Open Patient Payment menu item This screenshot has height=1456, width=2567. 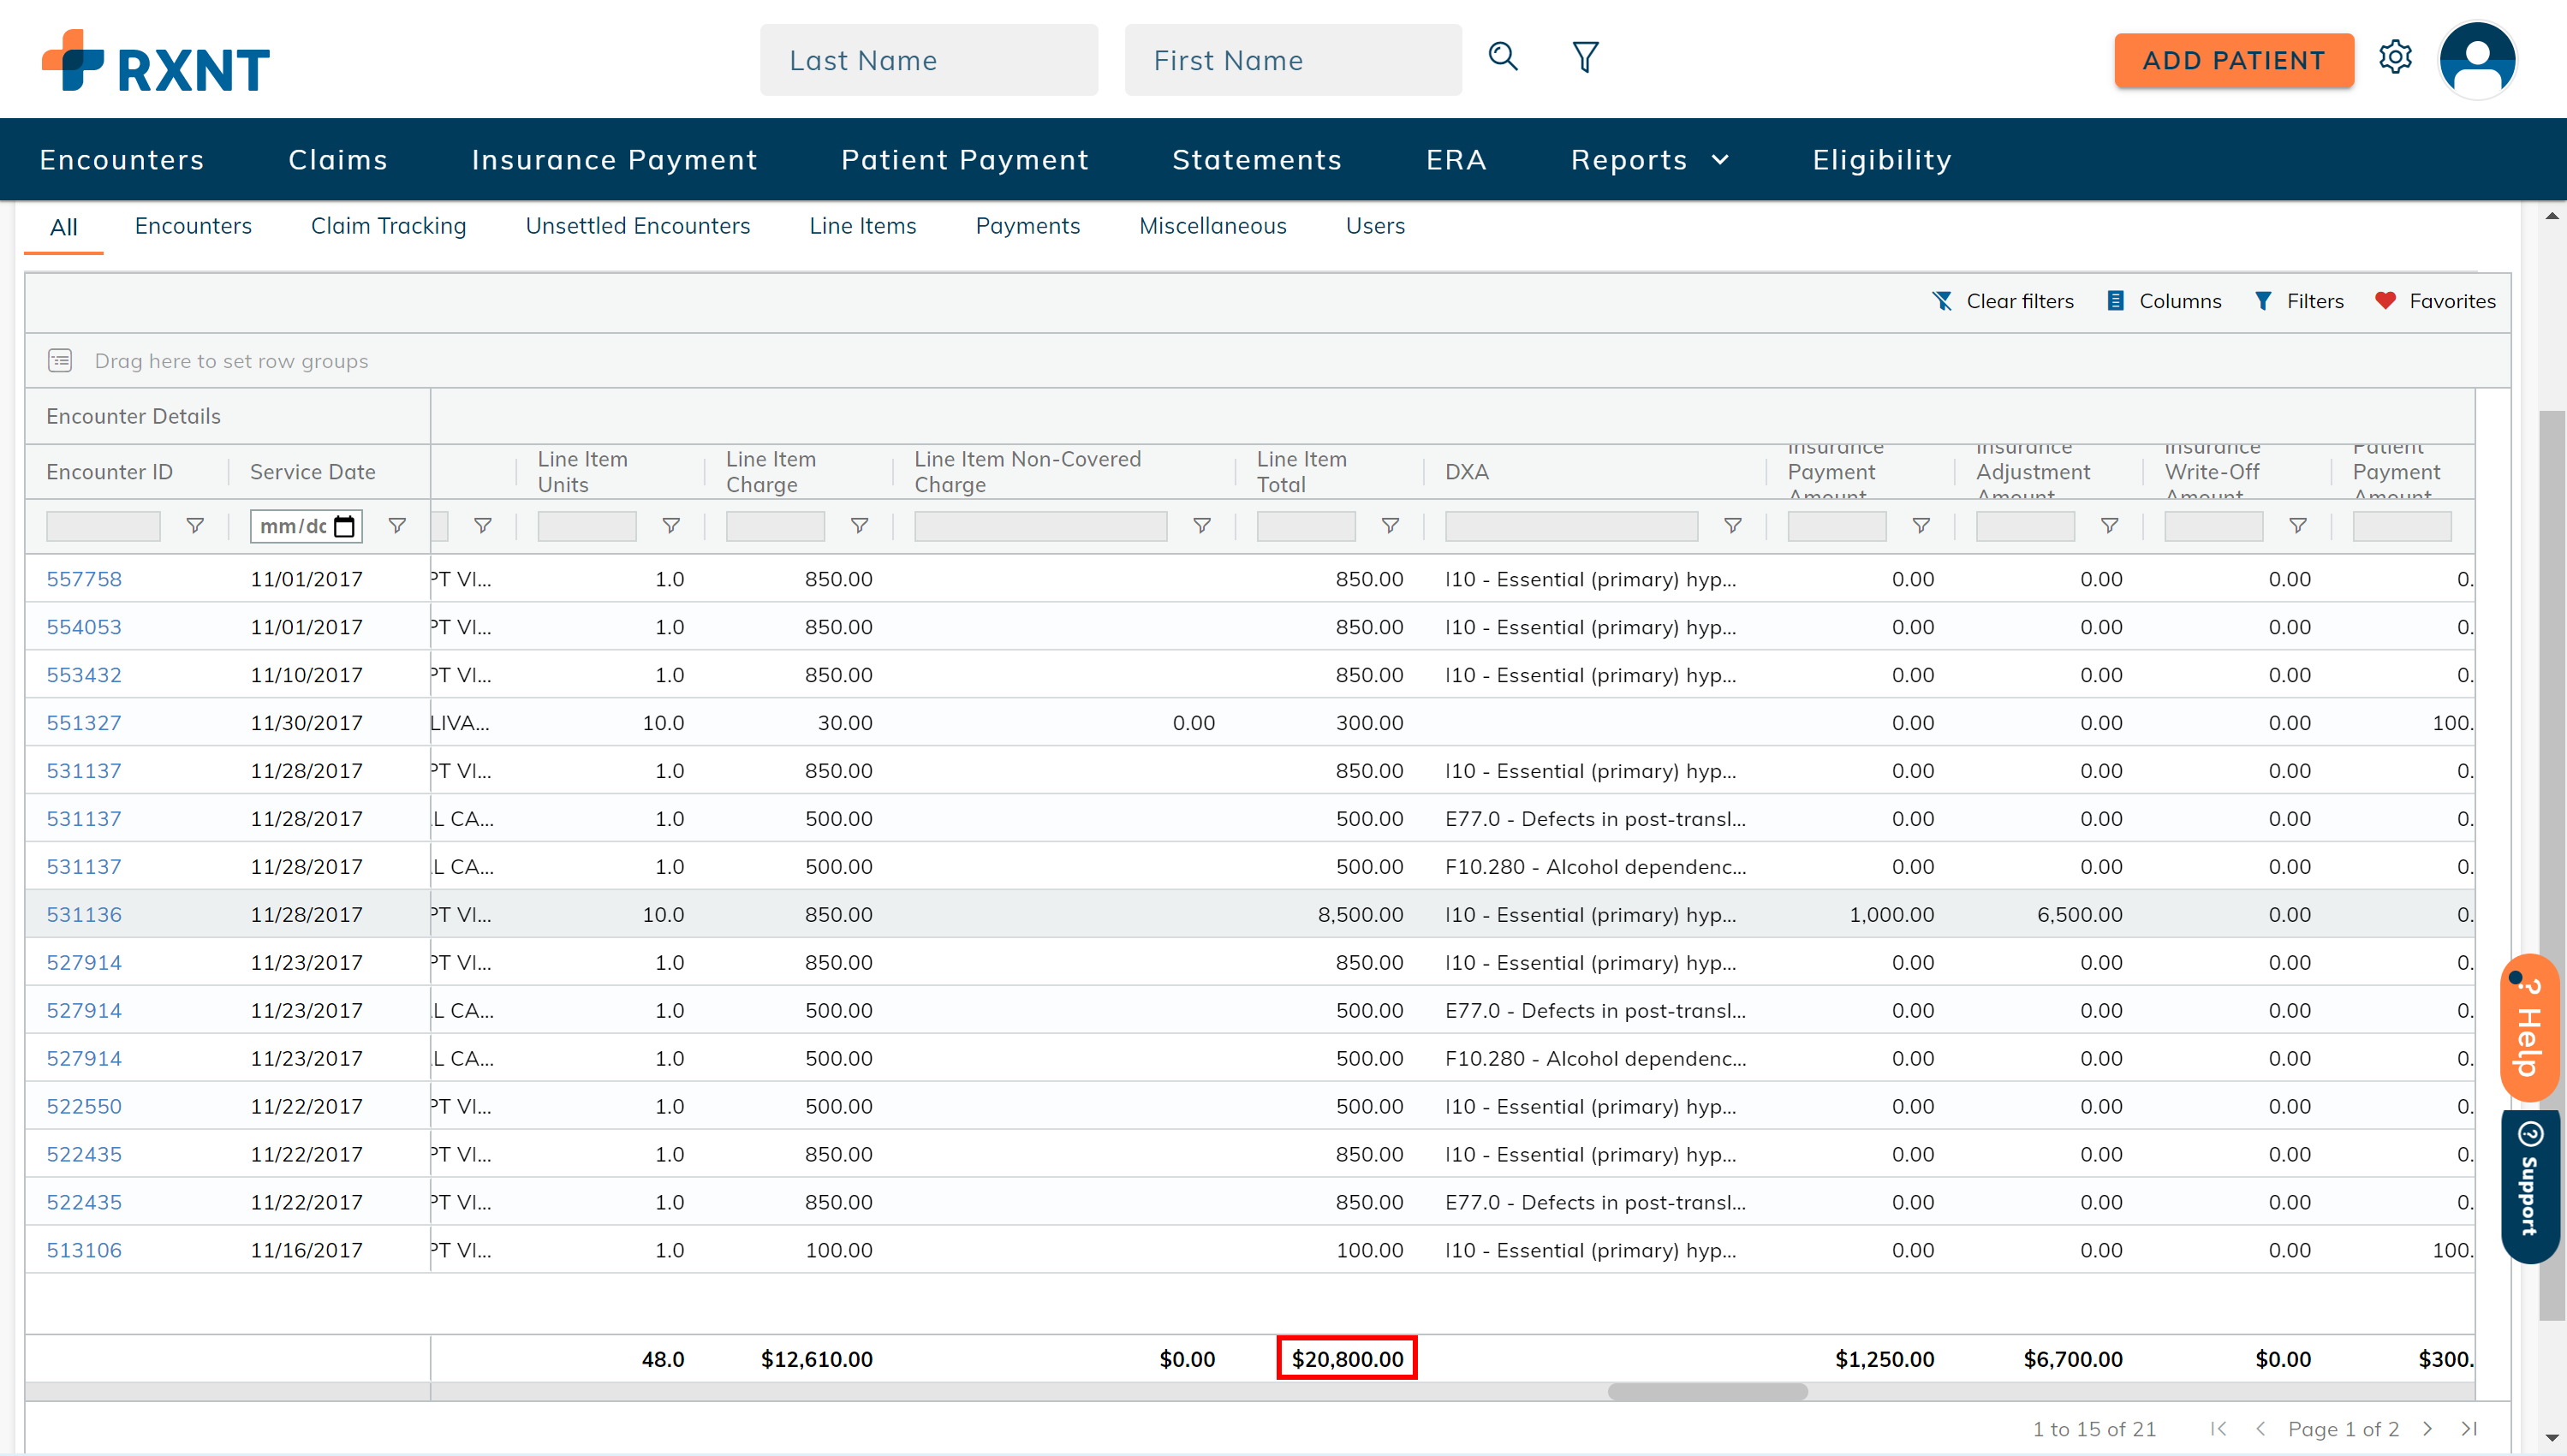(965, 160)
